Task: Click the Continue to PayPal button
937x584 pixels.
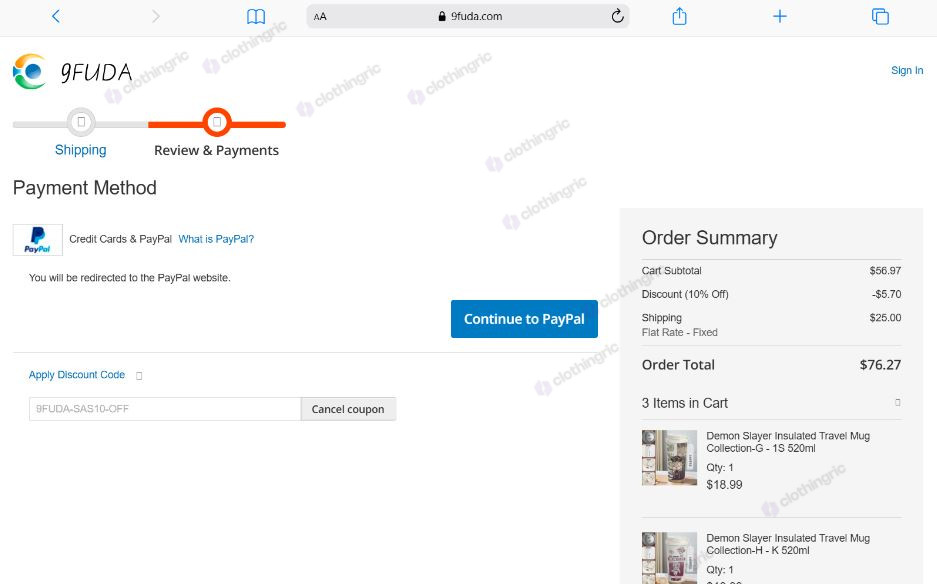Action: pyautogui.click(x=524, y=319)
